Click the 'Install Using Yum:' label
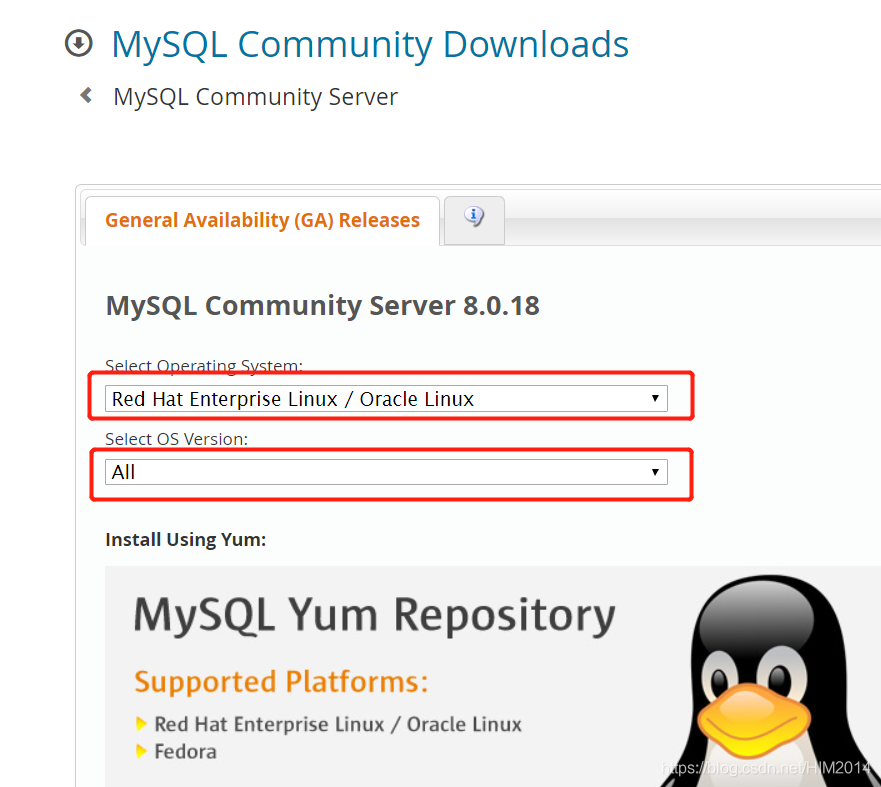Screen dimensions: 881x787 (x=186, y=540)
